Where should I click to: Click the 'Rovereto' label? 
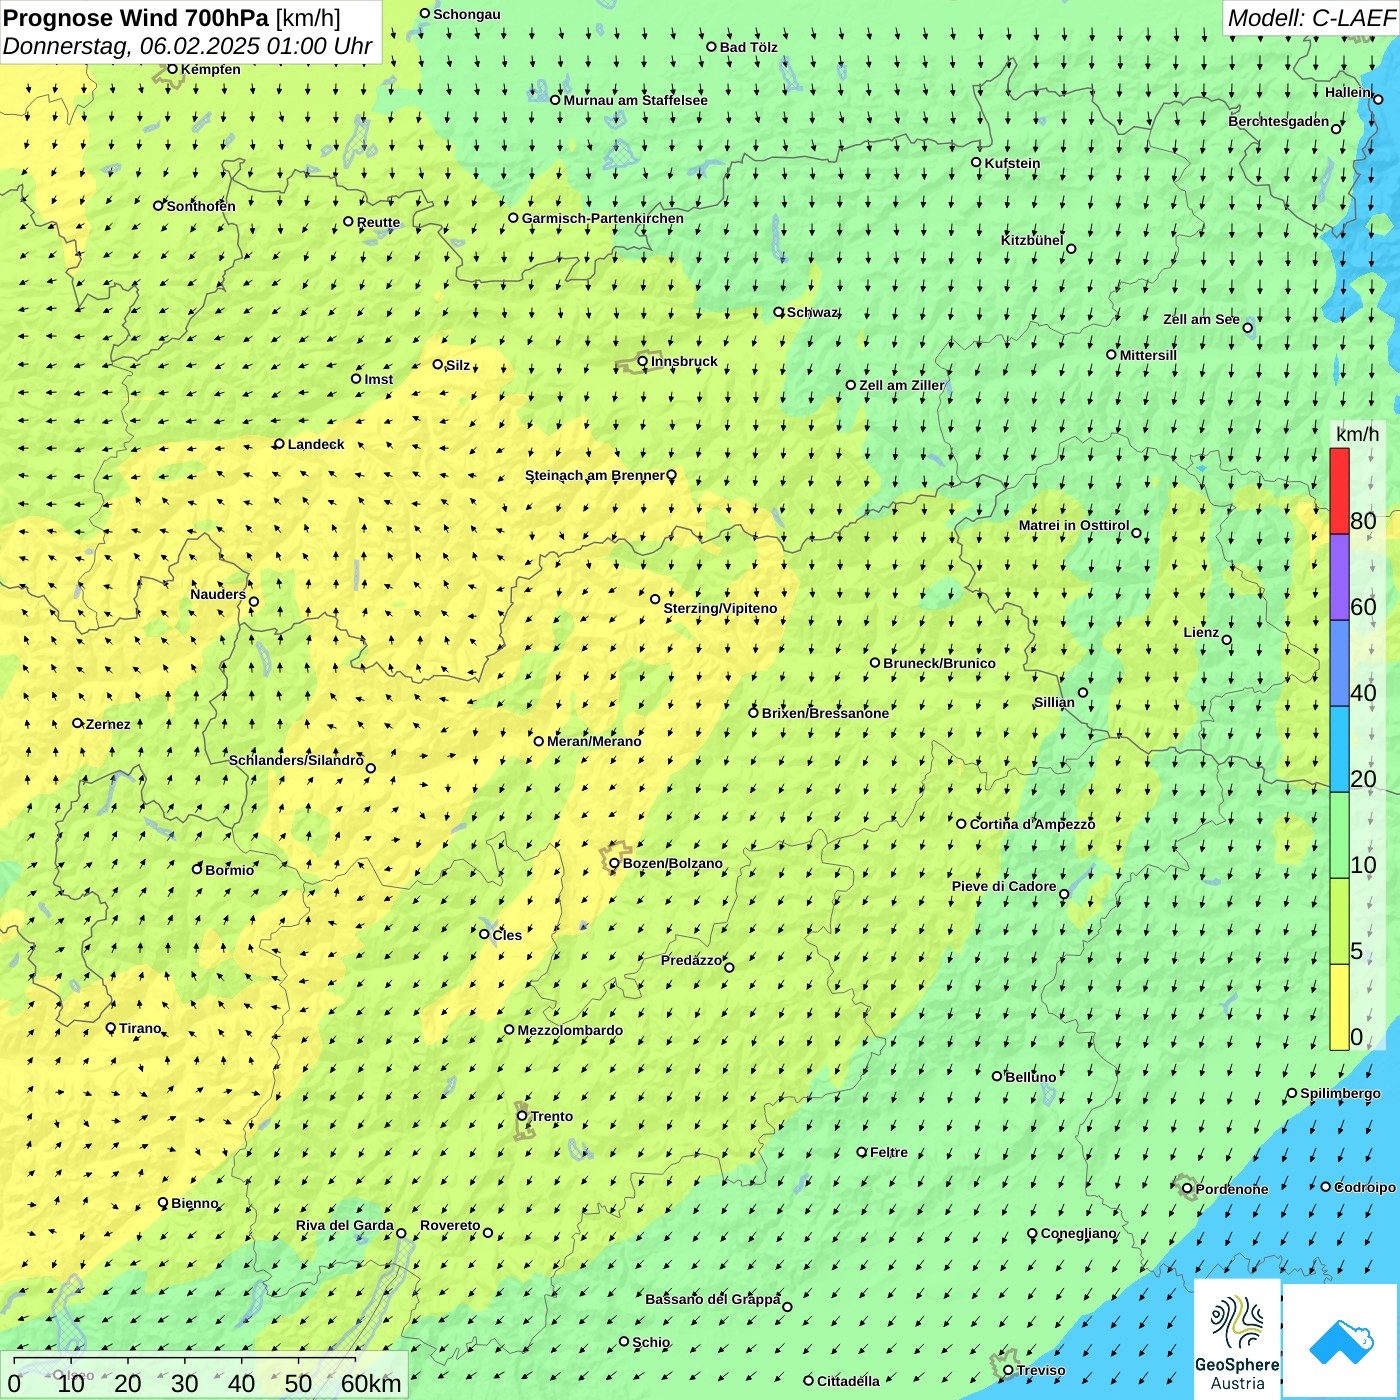[450, 1225]
